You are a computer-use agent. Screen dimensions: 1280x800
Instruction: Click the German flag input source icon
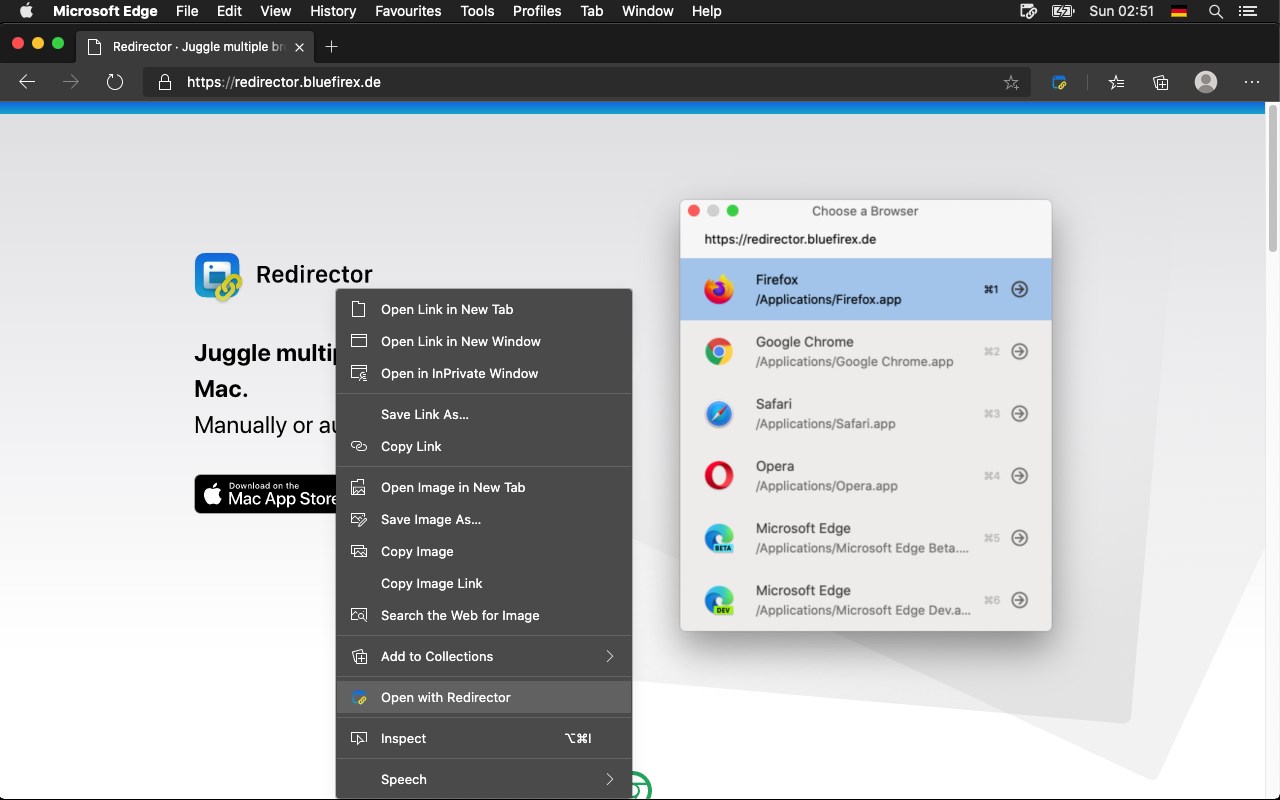point(1179,11)
